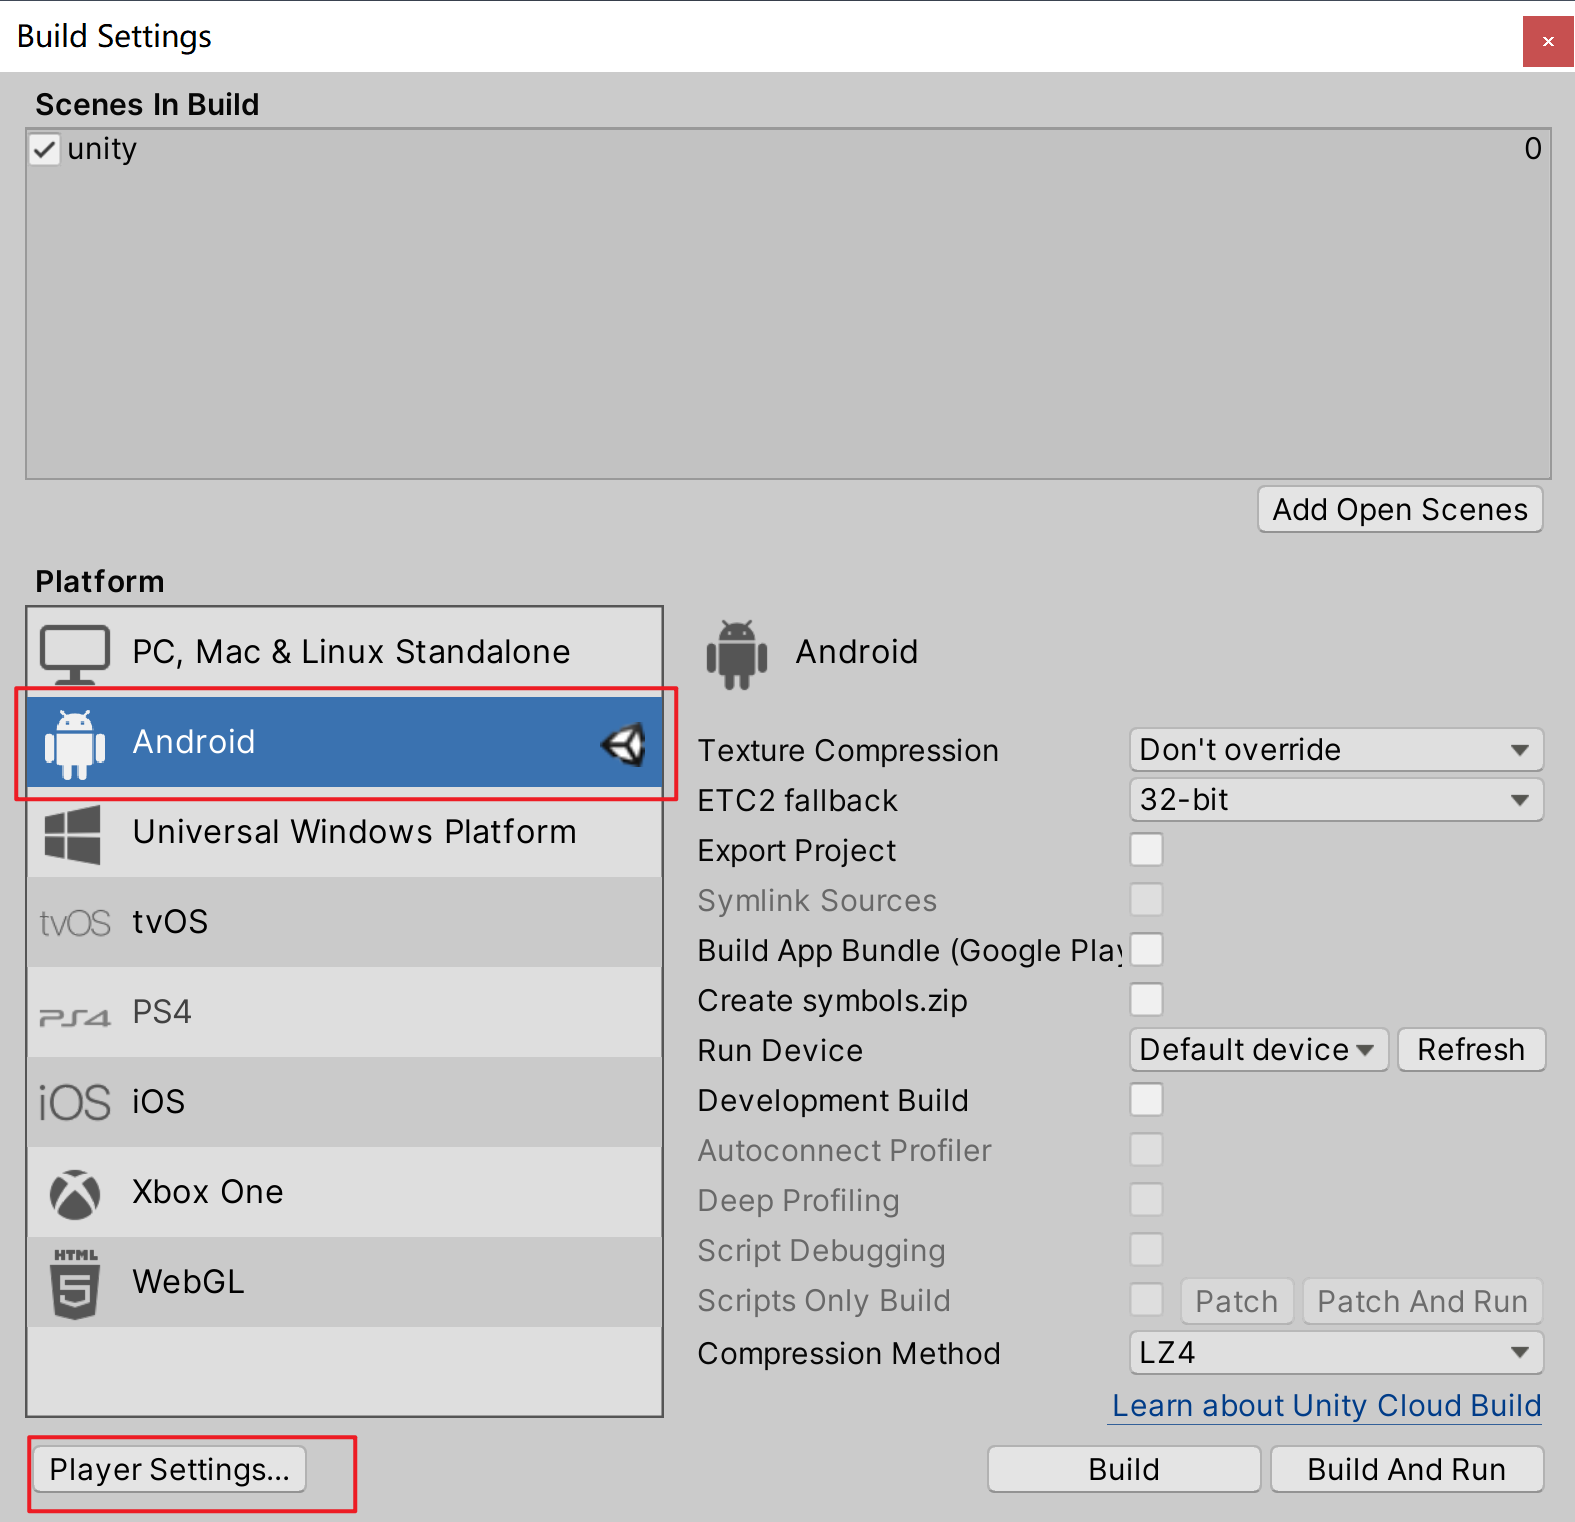This screenshot has height=1522, width=1575.
Task: Click the Xbox One logo icon
Action: (75, 1194)
